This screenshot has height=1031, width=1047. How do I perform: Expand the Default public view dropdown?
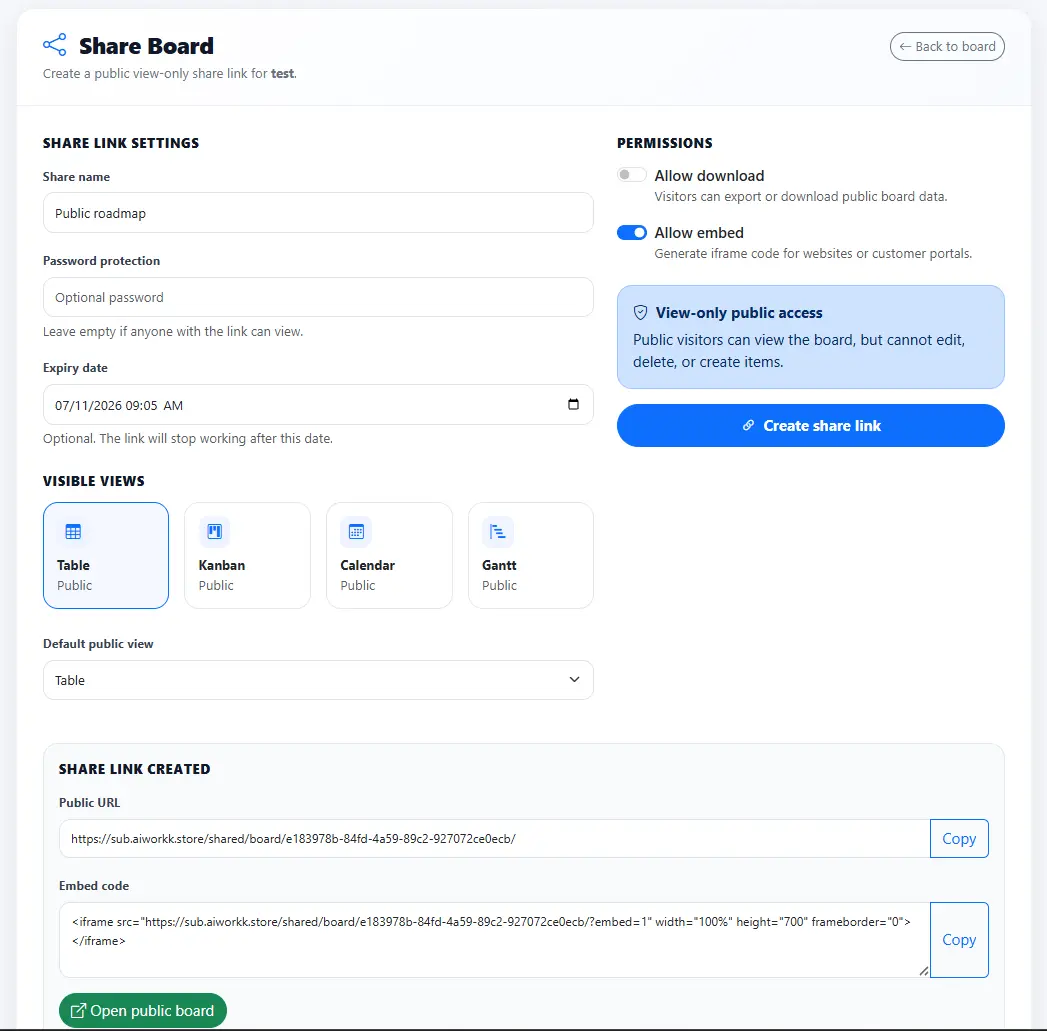coord(318,680)
